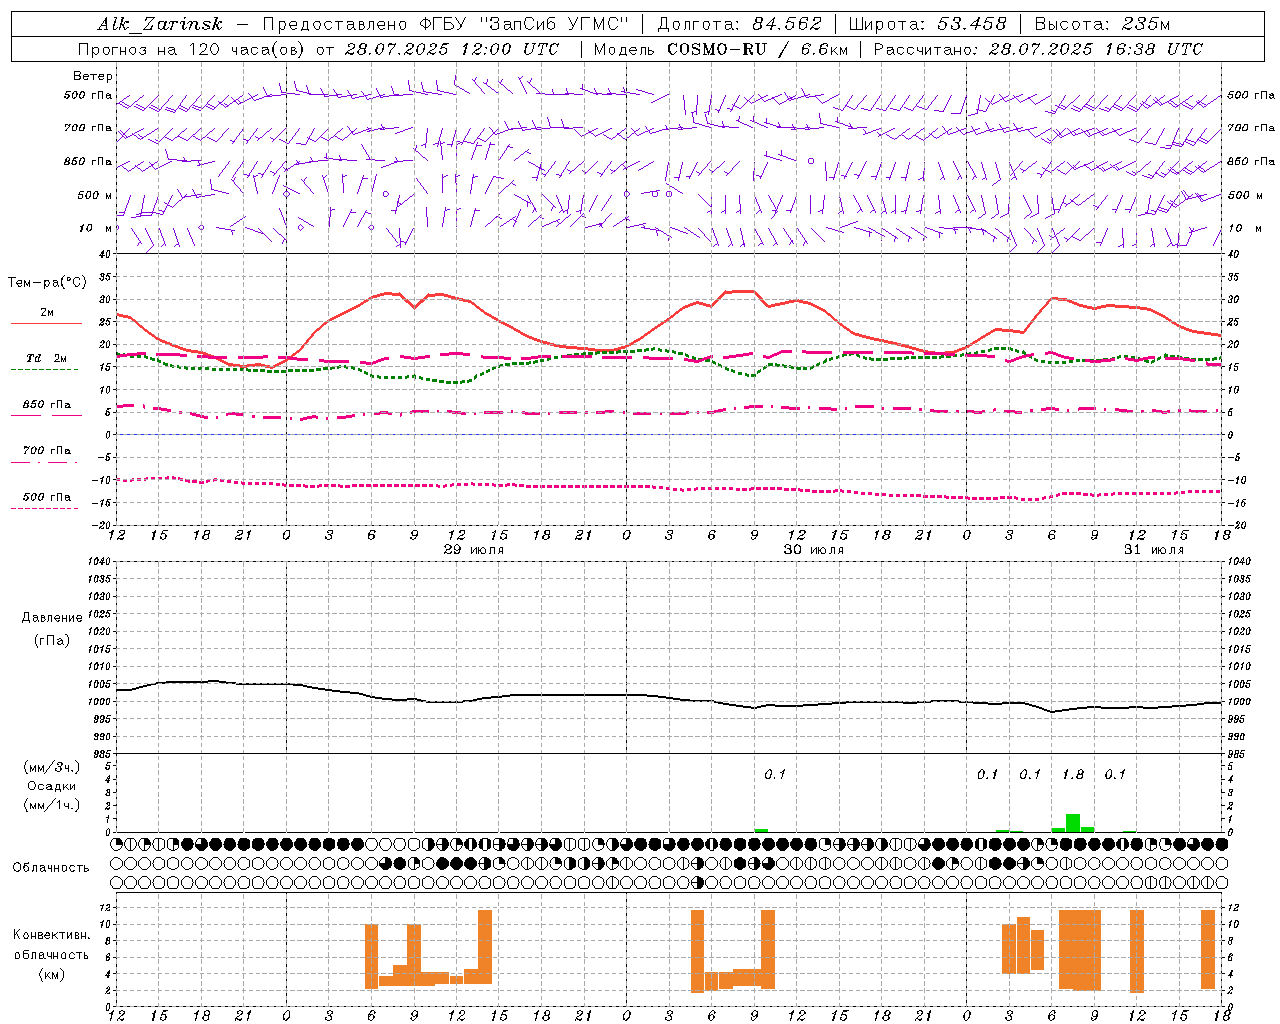This screenshot has width=1280, height=1024.
Task: Click the 1.8 precipitation amount value
Action: tap(1073, 774)
